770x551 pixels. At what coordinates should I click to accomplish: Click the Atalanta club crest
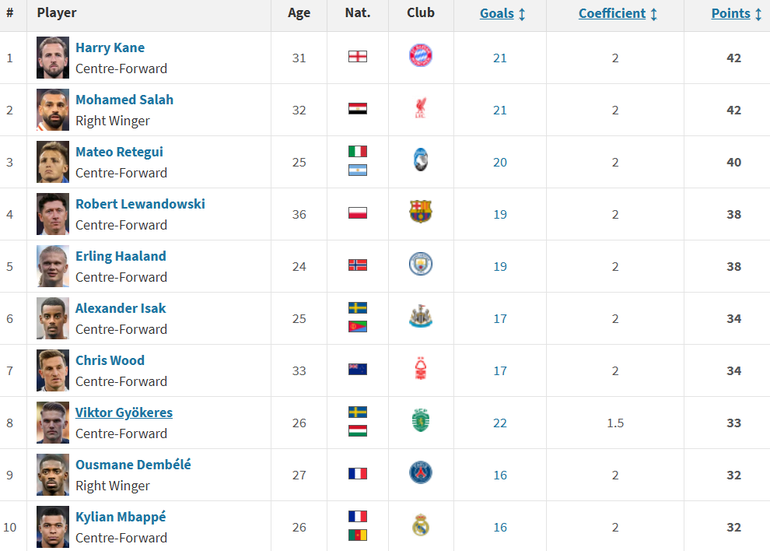[x=420, y=160]
